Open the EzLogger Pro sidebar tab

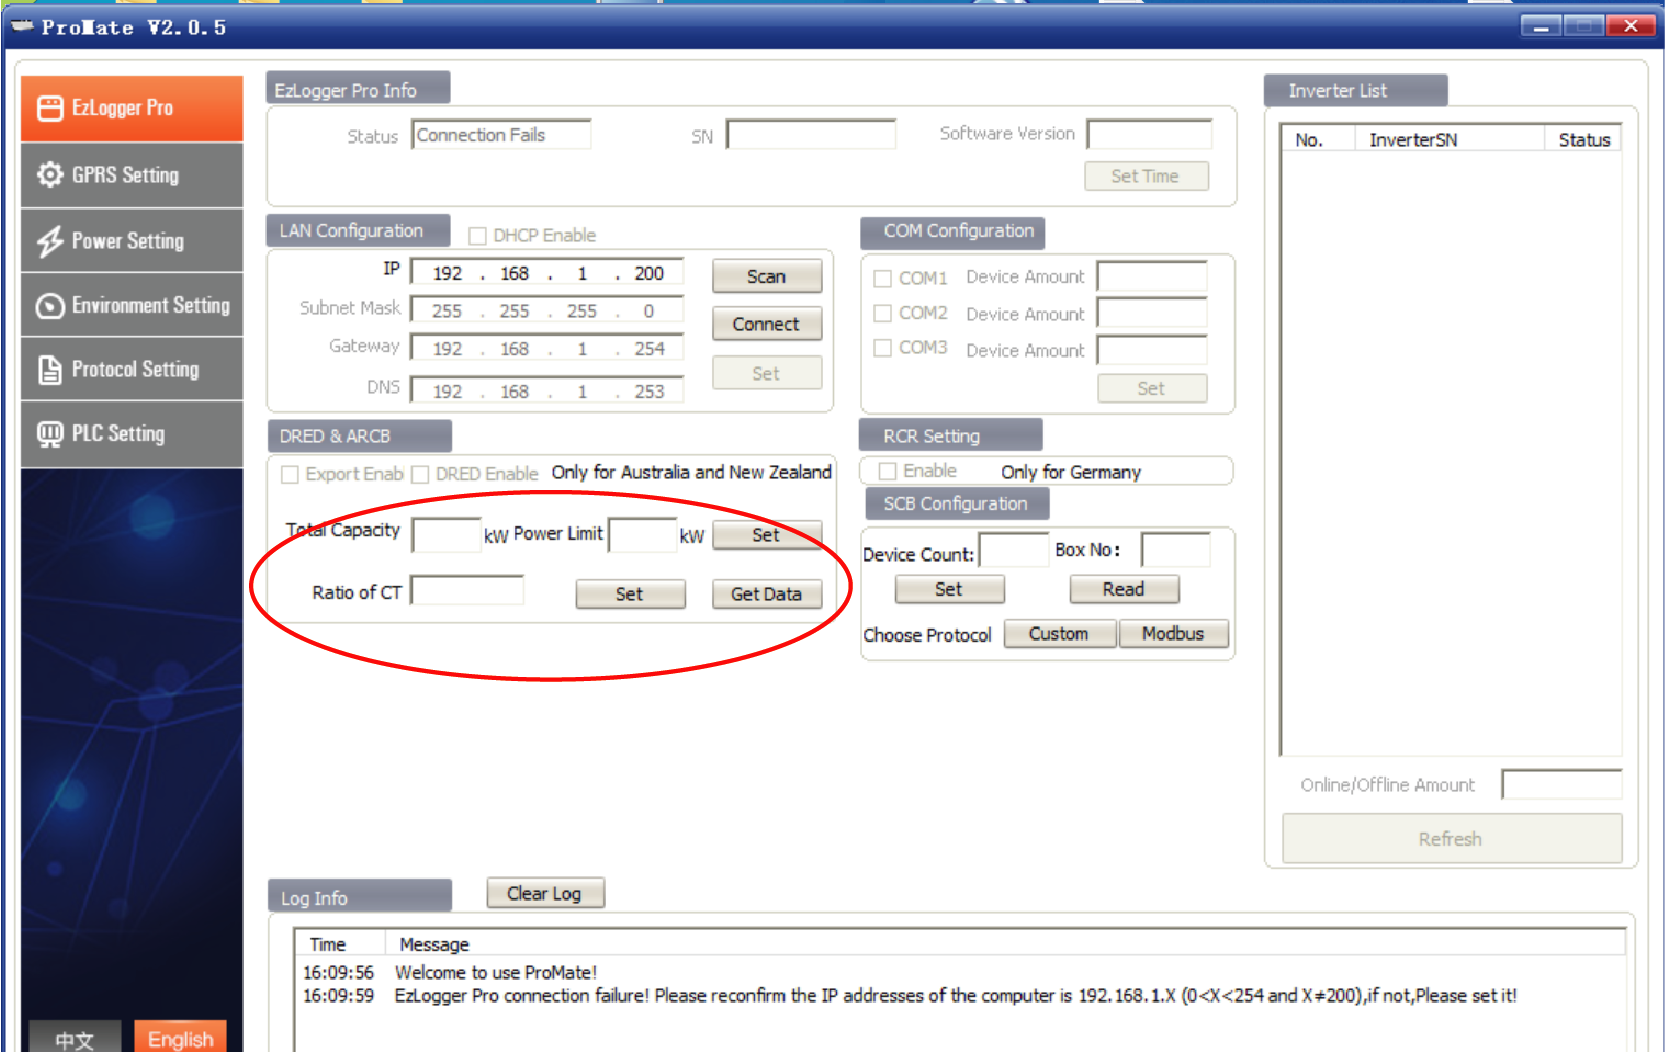[132, 108]
